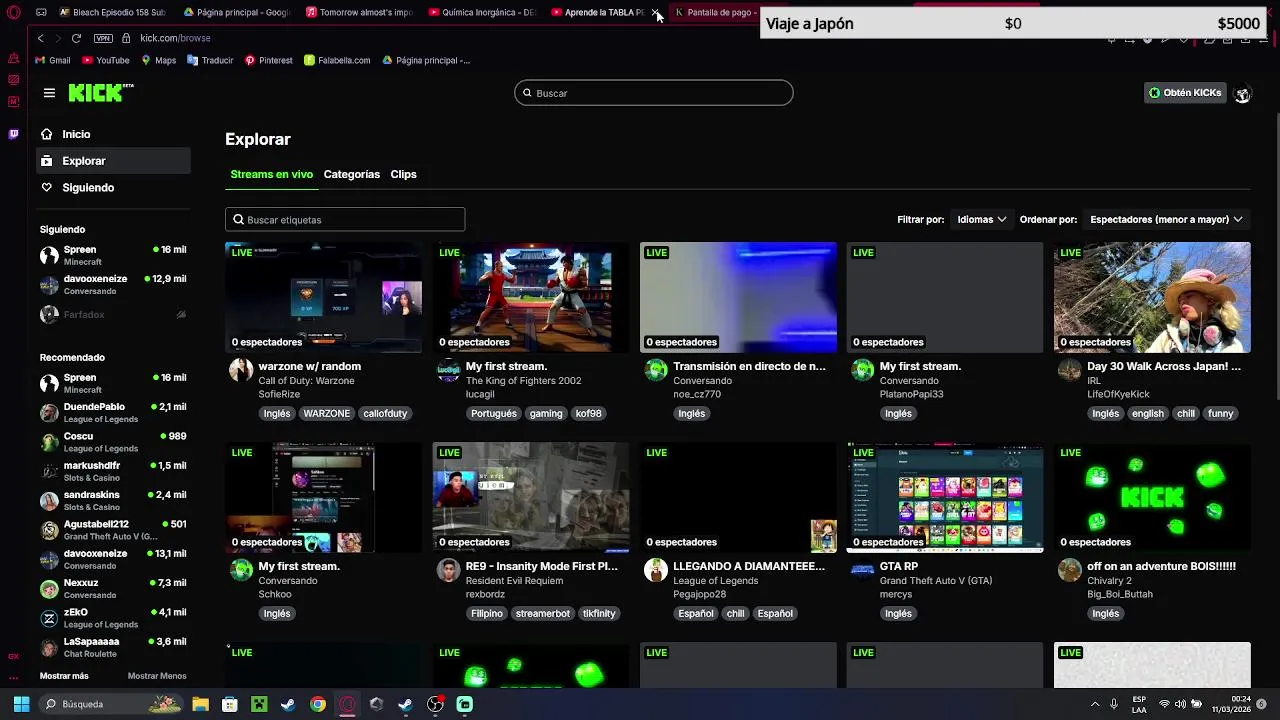The image size is (1280, 720).
Task: Select Explorar in the sidebar
Action: (113, 161)
